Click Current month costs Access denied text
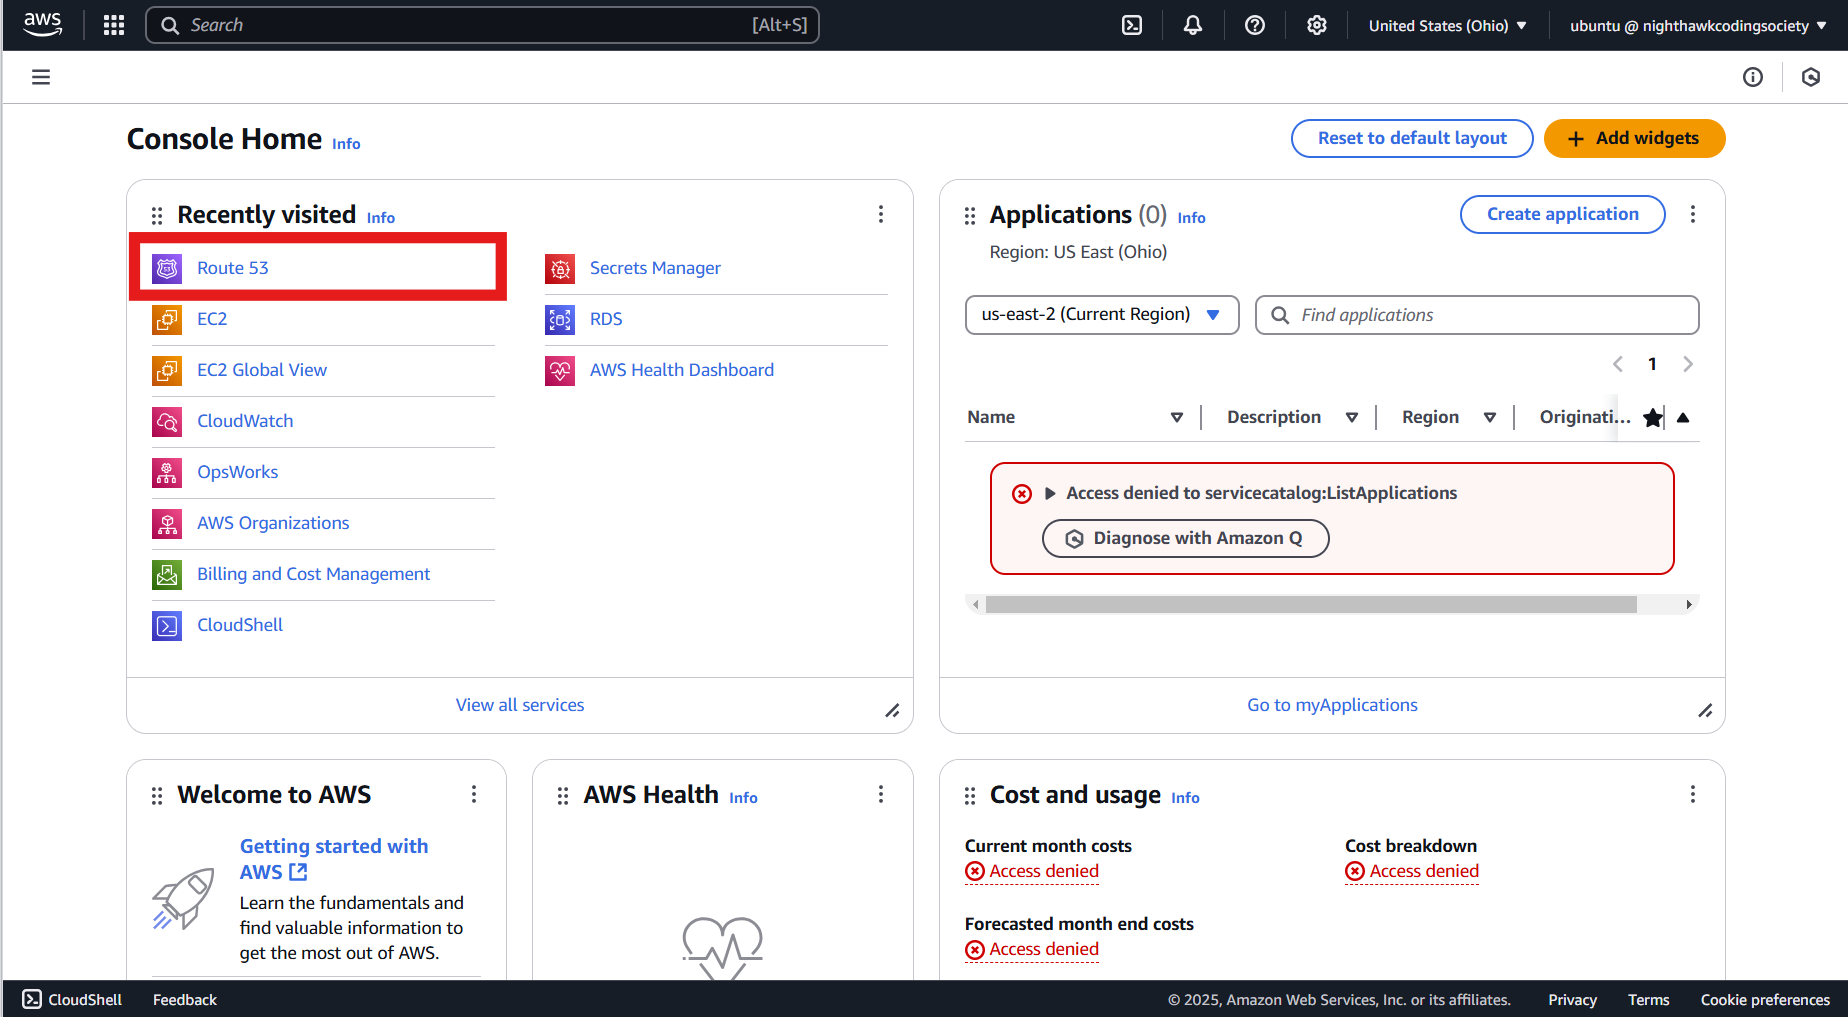This screenshot has width=1848, height=1017. click(1044, 871)
